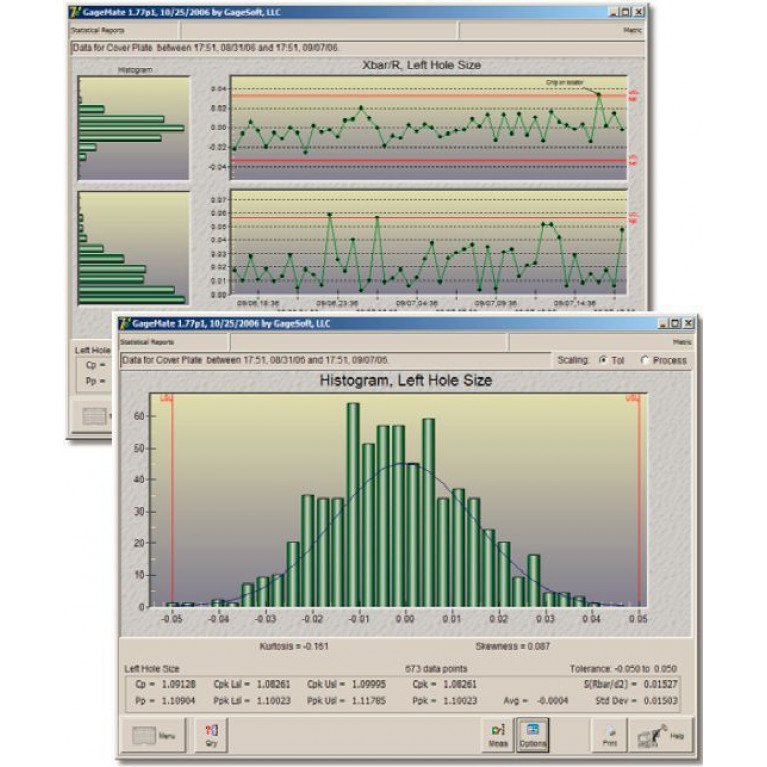Viewport: 767px width, 767px height.
Task: Click the upper Histogram thumbnail panel
Action: (133, 128)
